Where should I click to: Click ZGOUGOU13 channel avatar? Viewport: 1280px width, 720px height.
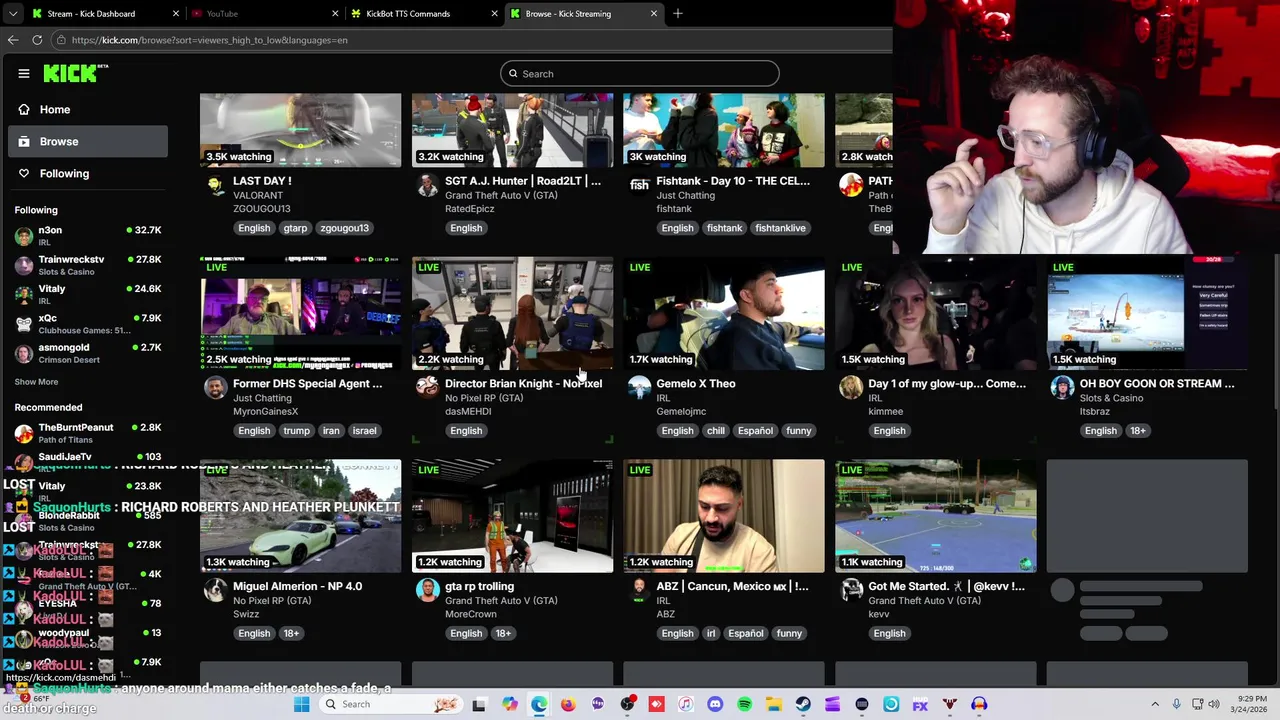pyautogui.click(x=216, y=185)
